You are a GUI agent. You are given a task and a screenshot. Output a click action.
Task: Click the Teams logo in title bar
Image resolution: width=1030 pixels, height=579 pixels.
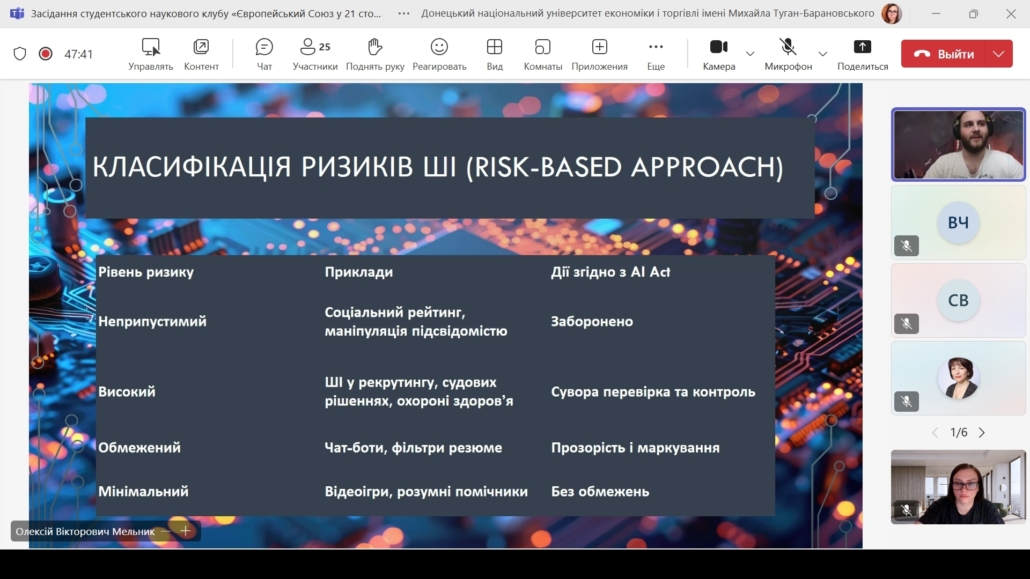[16, 13]
